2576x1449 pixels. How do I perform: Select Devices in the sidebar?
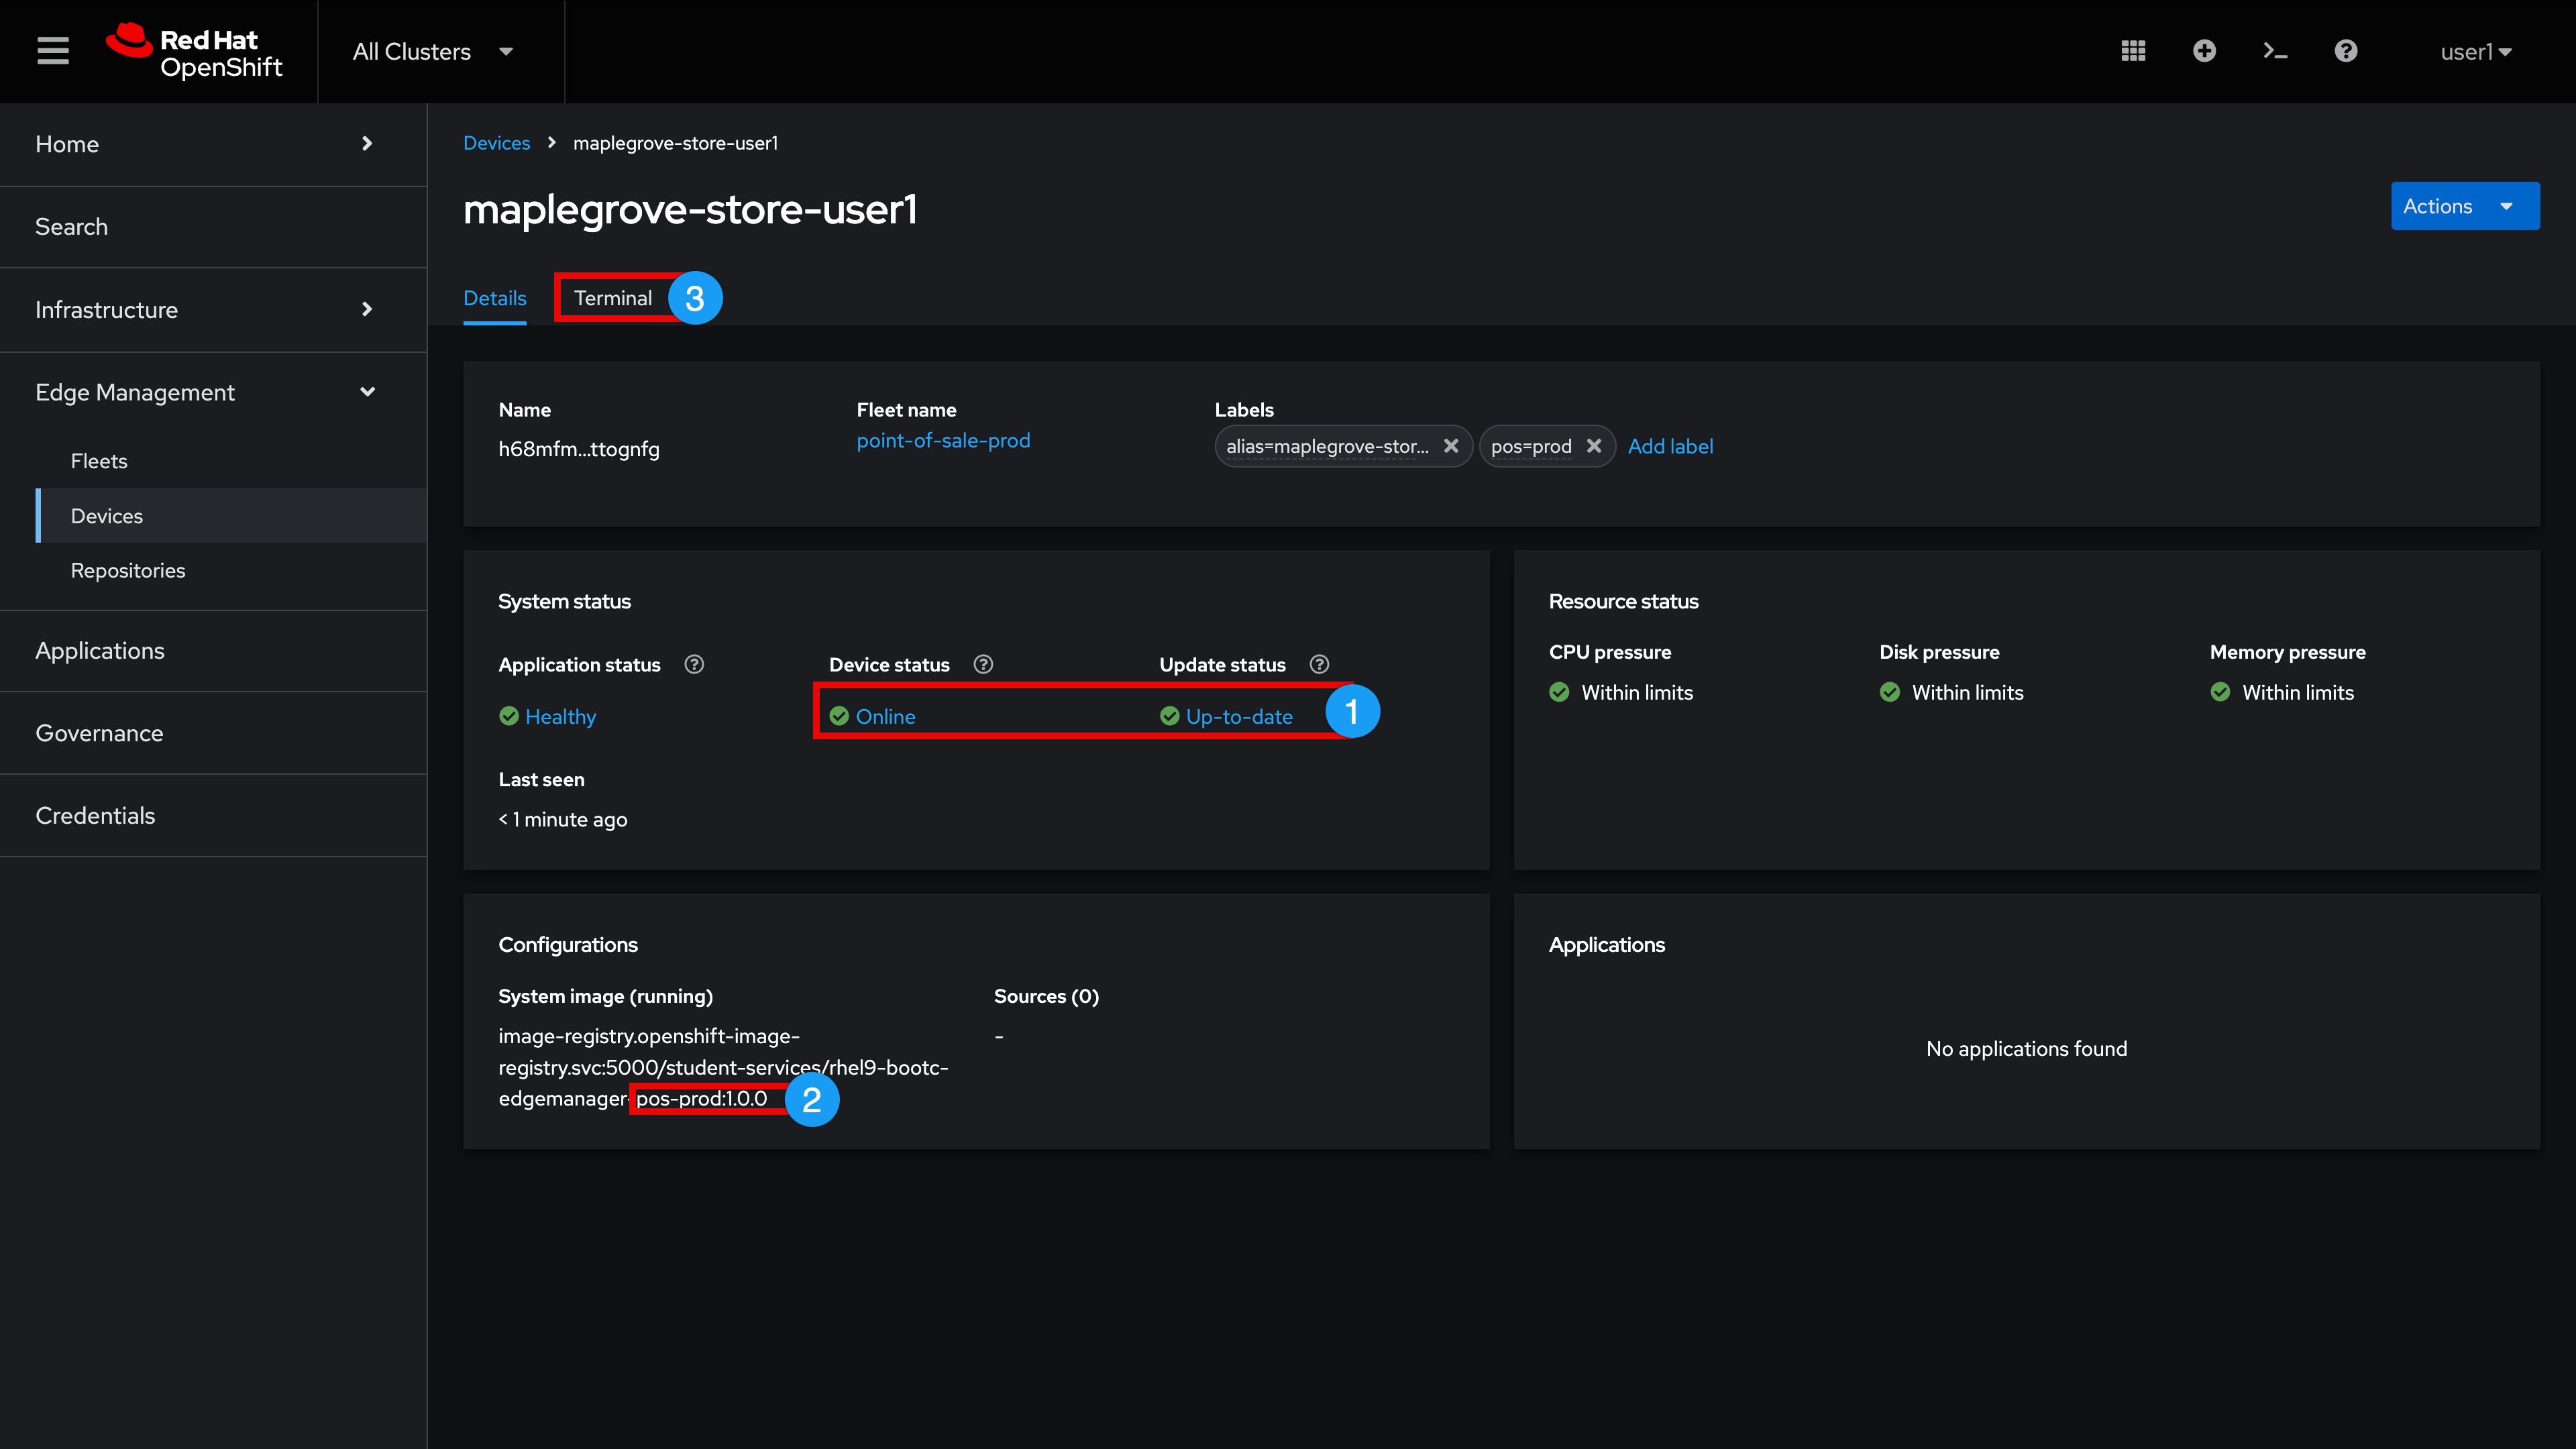pos(231,516)
